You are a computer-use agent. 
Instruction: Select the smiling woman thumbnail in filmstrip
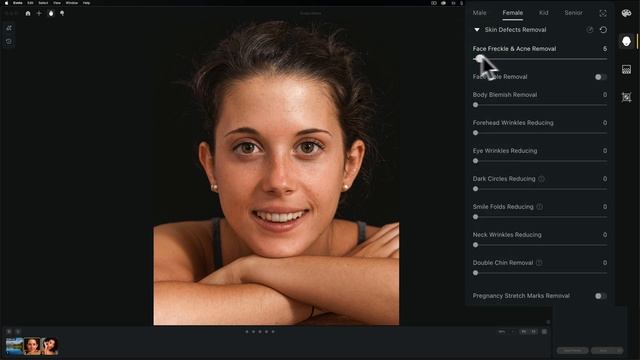[32, 346]
